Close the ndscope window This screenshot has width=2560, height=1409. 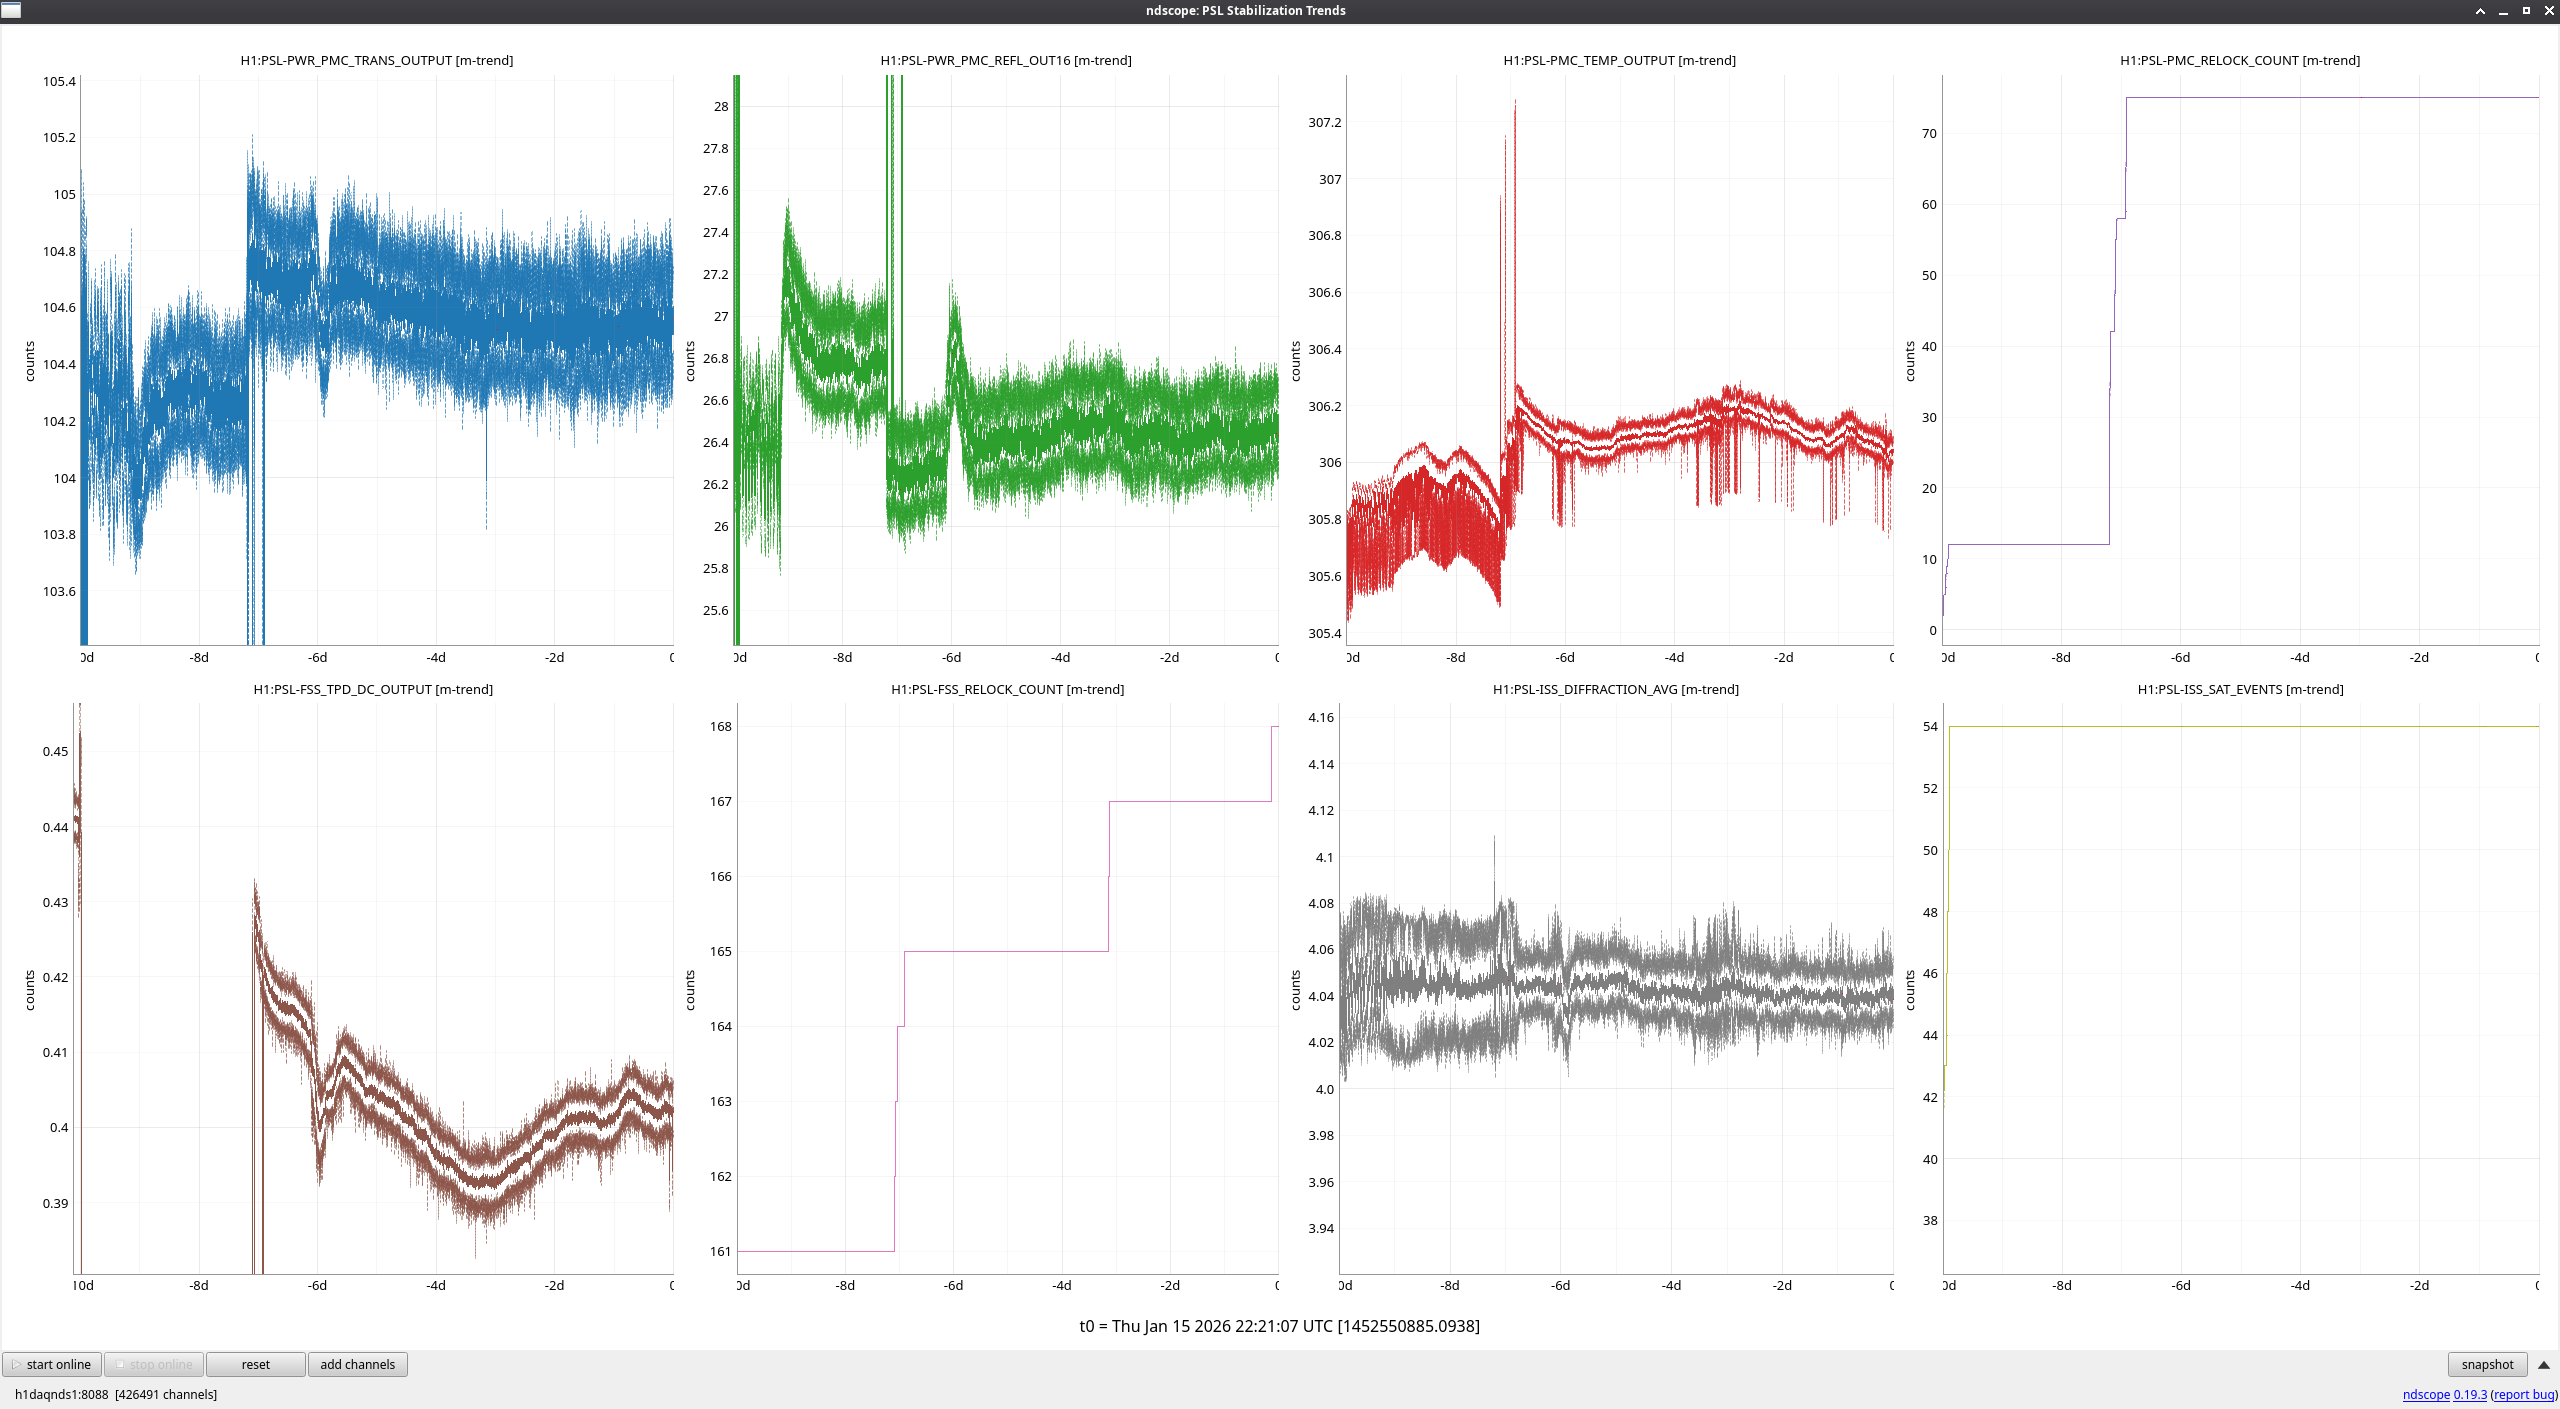point(2549,10)
